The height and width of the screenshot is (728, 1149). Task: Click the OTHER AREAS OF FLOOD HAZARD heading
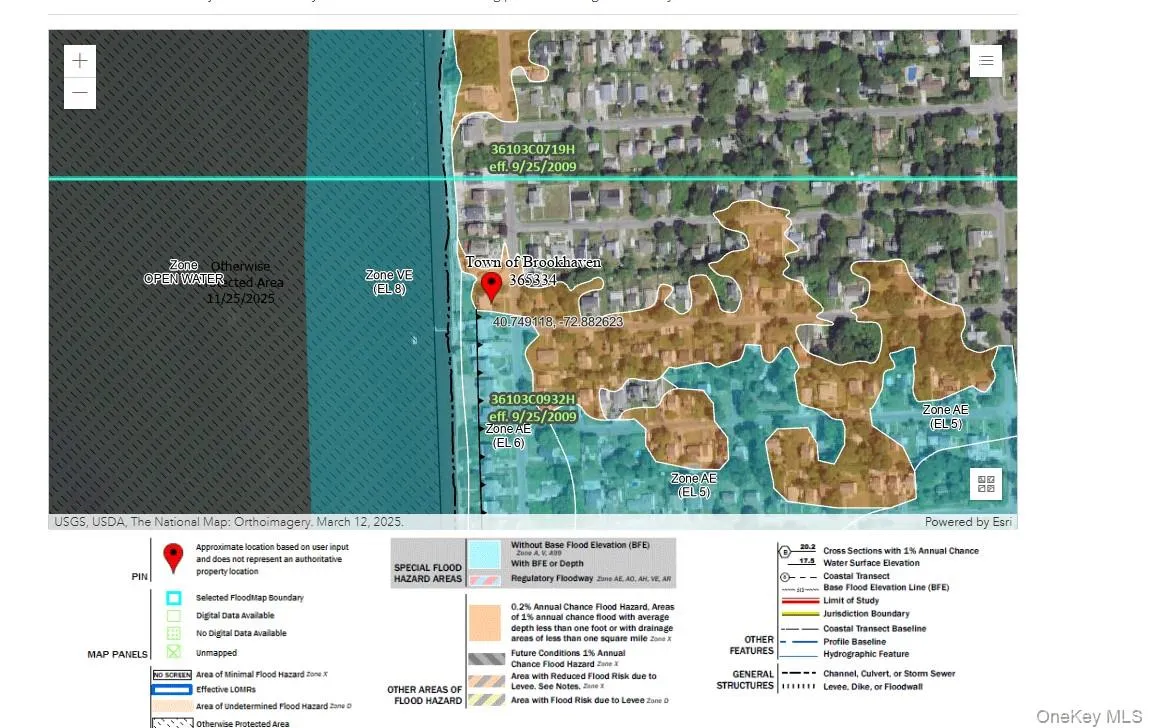click(x=425, y=695)
